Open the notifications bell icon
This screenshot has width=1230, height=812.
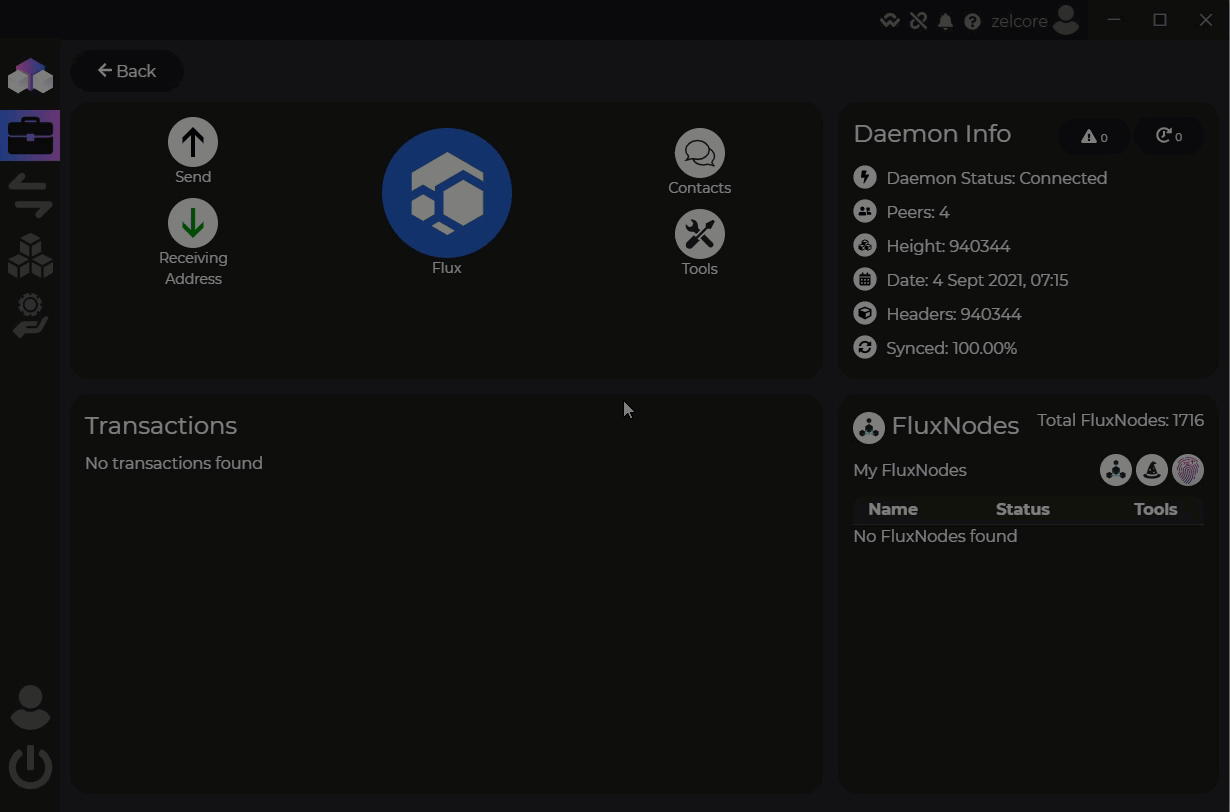[x=945, y=21]
